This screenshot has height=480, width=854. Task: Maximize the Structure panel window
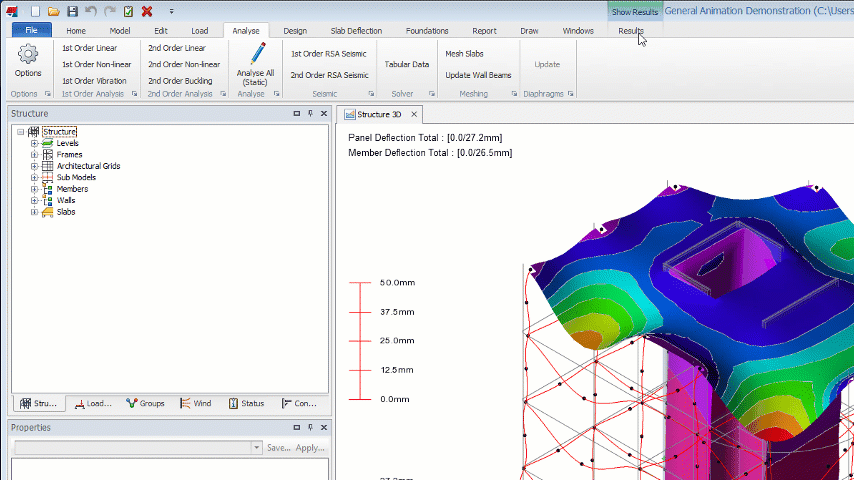pos(297,114)
